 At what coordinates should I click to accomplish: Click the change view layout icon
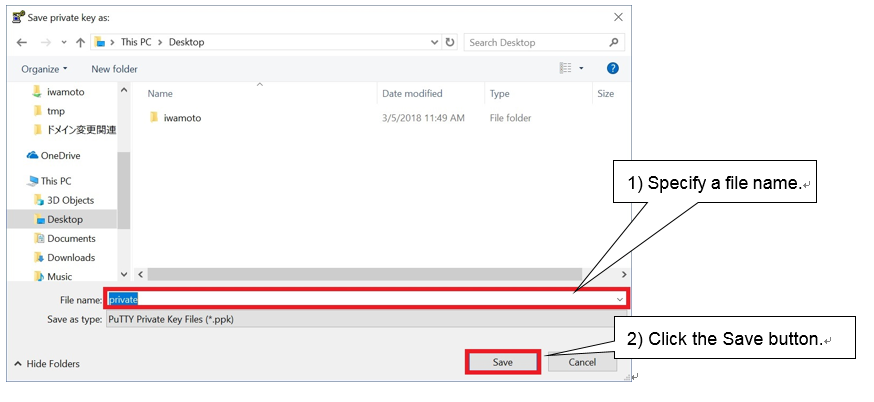[566, 68]
